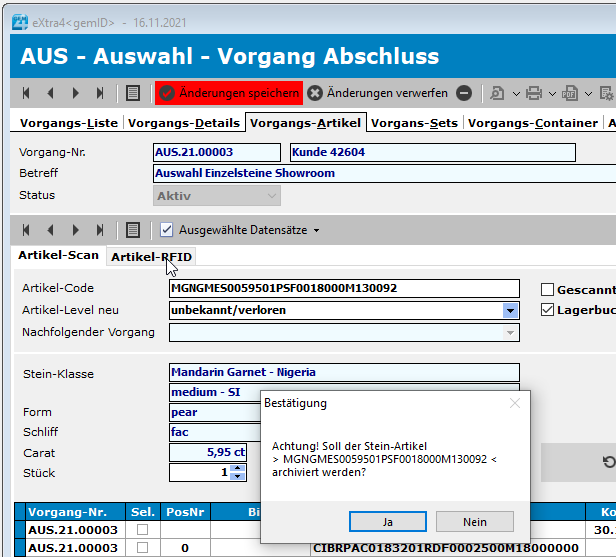Expand printer dropdown arrow
616x557 pixels.
point(552,94)
